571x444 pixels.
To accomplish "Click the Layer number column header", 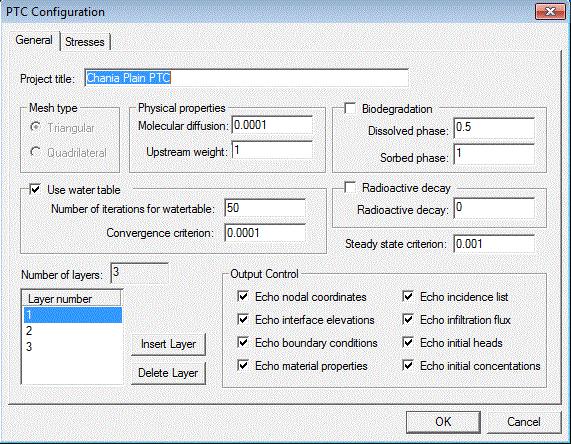I will (72, 298).
